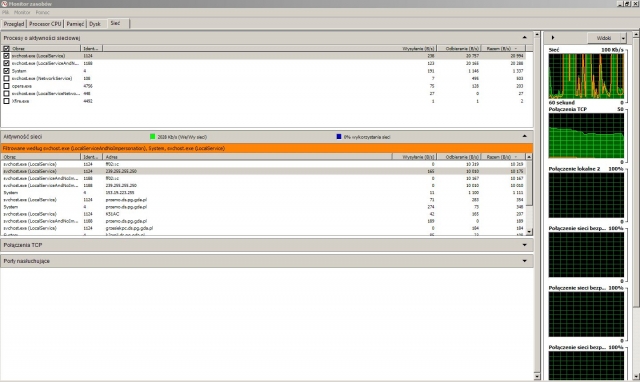
Task: Expand the Porty nasłuchujące section
Action: (524, 261)
